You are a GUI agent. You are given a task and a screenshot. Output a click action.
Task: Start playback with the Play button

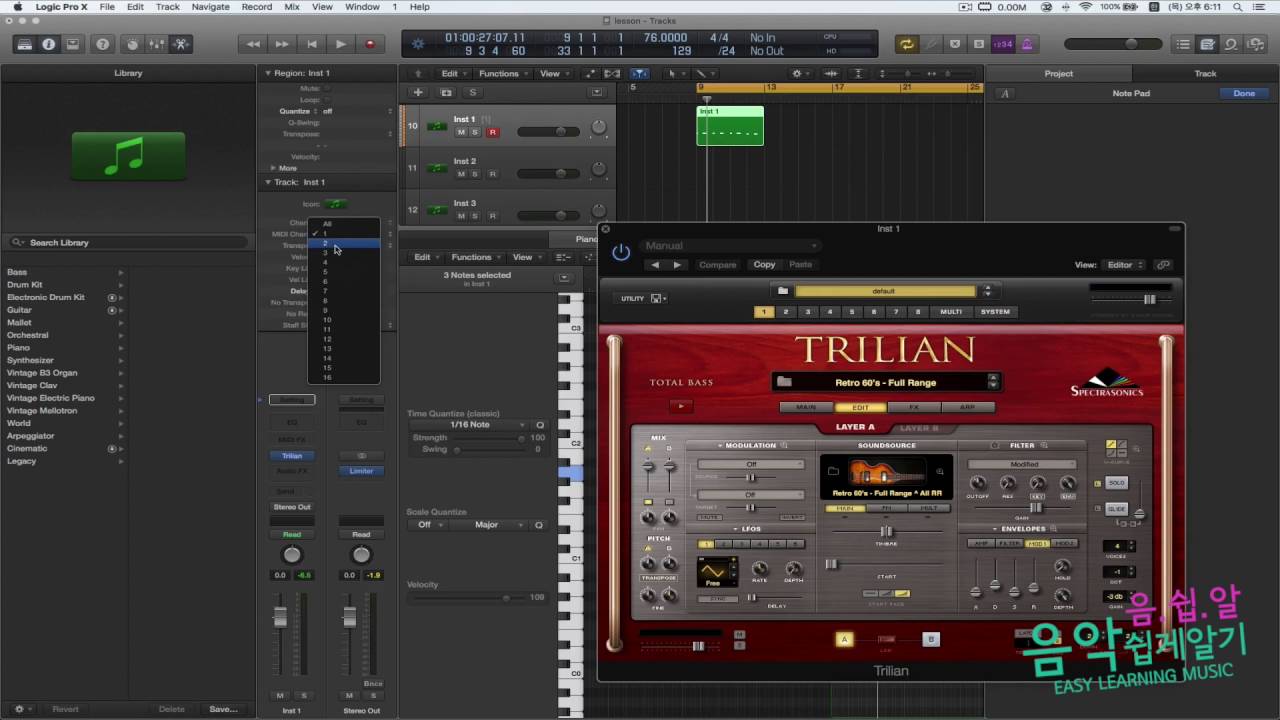click(341, 44)
